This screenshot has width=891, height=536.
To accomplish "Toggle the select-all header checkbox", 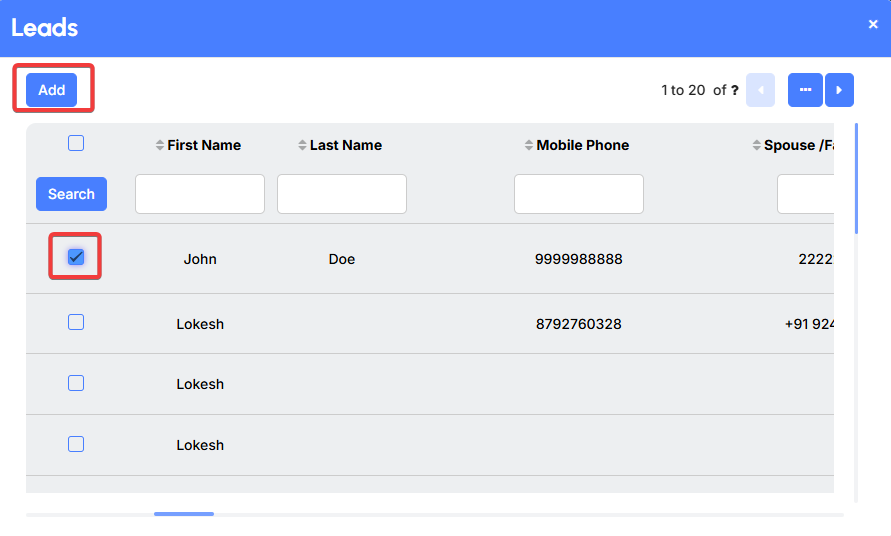I will pyautogui.click(x=76, y=143).
